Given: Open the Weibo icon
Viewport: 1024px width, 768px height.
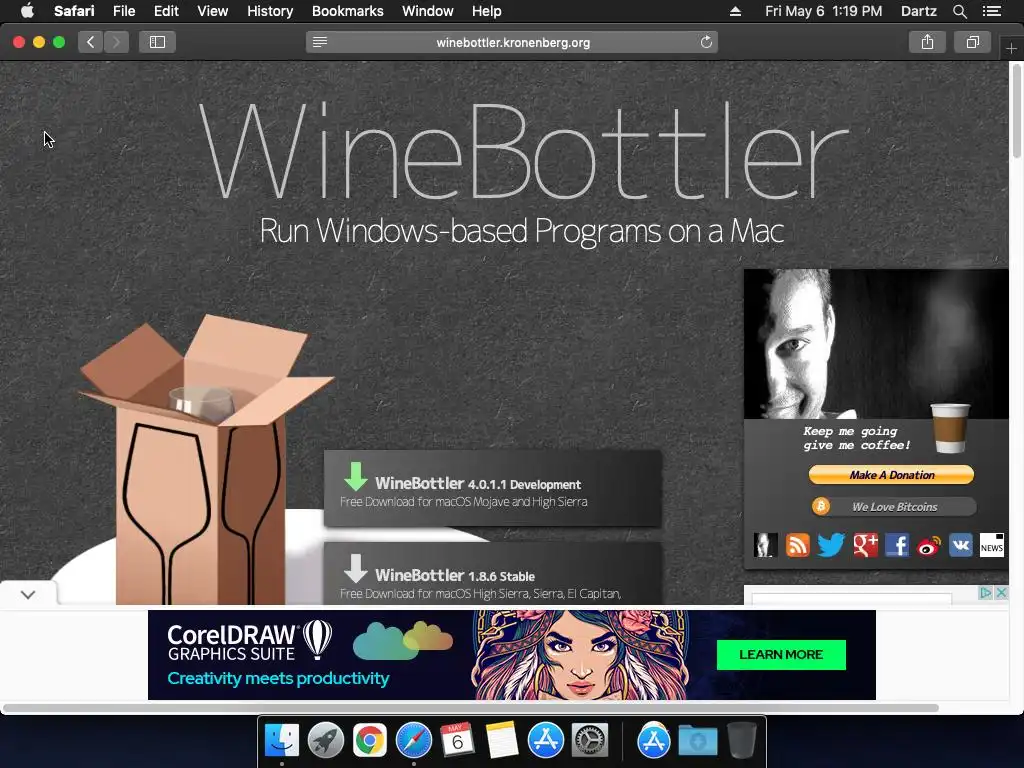Looking at the screenshot, I should click(929, 545).
